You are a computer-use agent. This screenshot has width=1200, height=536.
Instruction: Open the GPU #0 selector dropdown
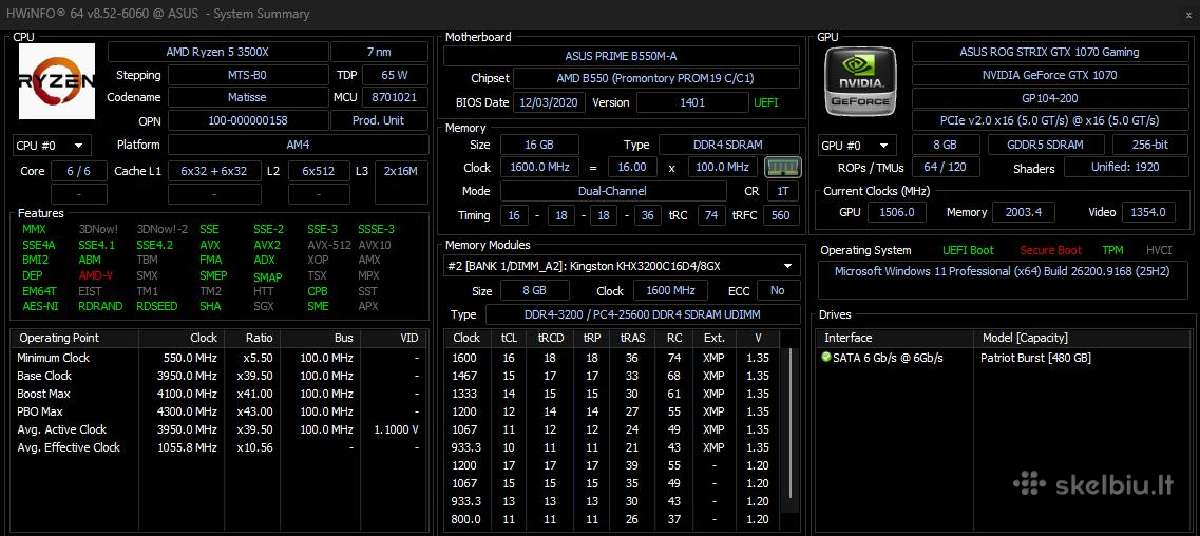(x=857, y=145)
